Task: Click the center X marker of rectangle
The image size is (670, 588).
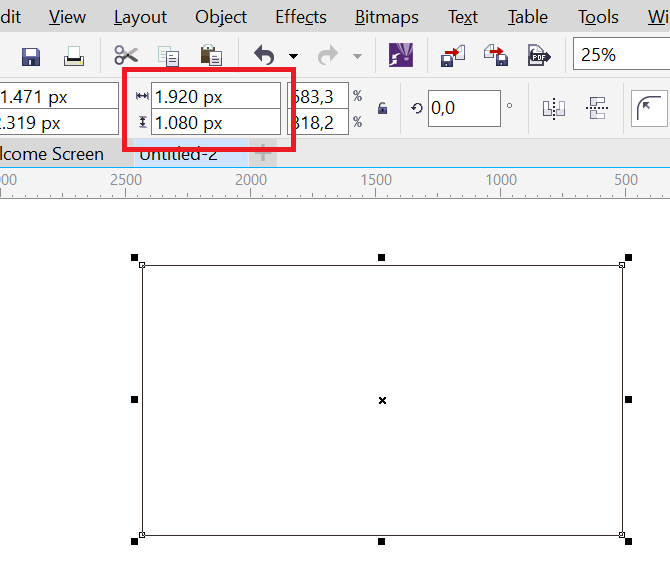Action: (x=382, y=400)
